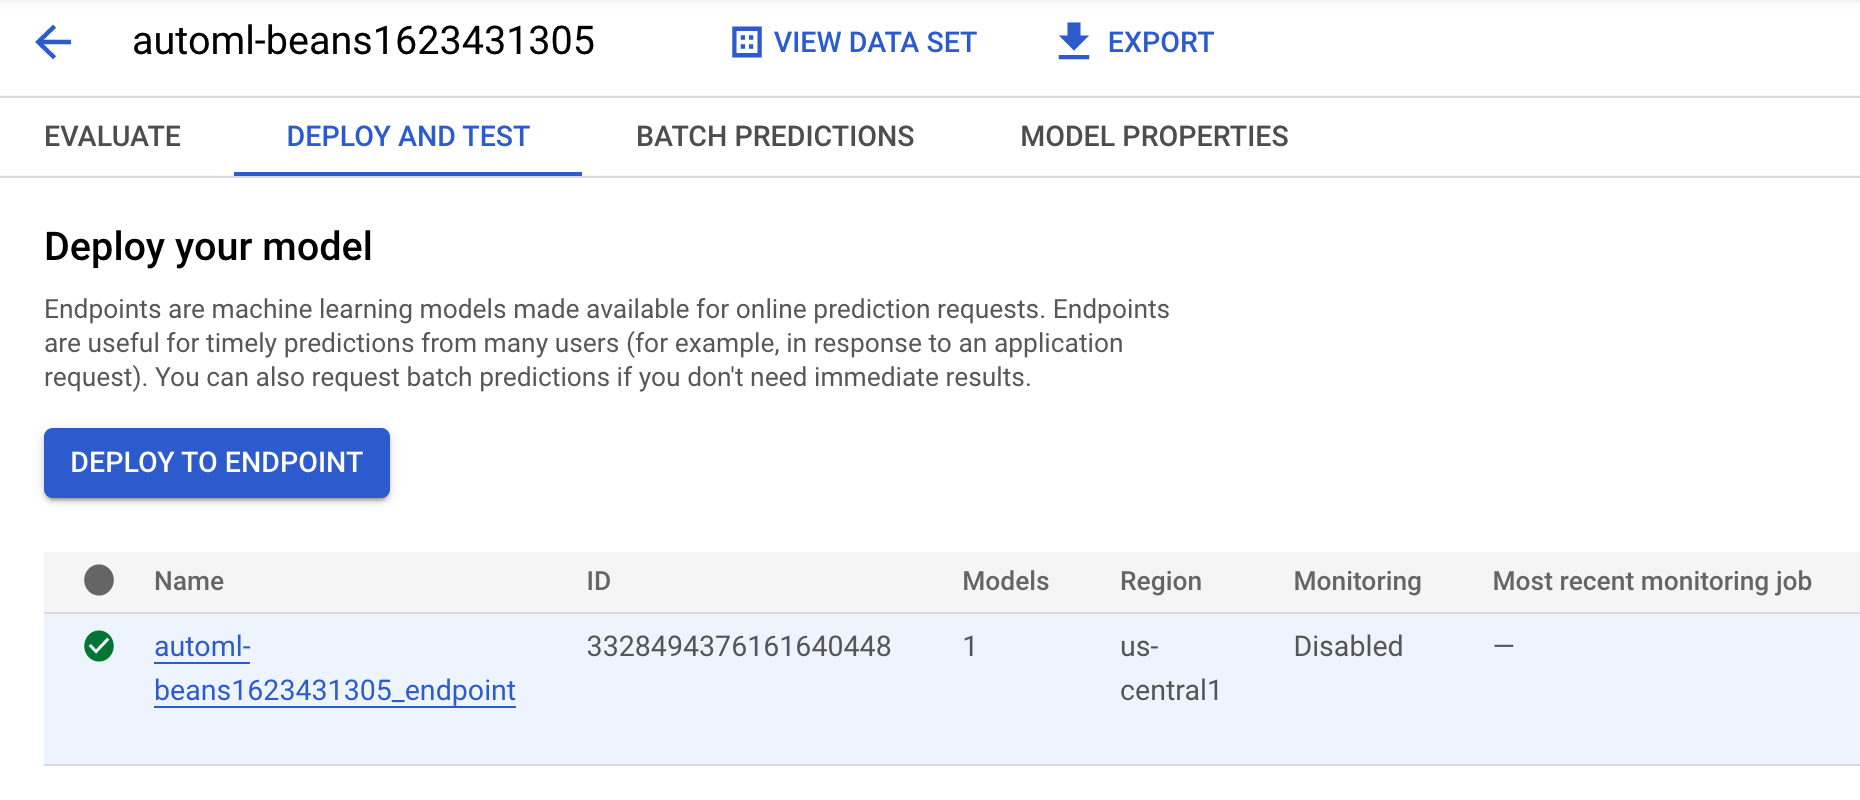Click the download arrow next to EXPORT
The height and width of the screenshot is (800, 1860).
coord(1071,42)
